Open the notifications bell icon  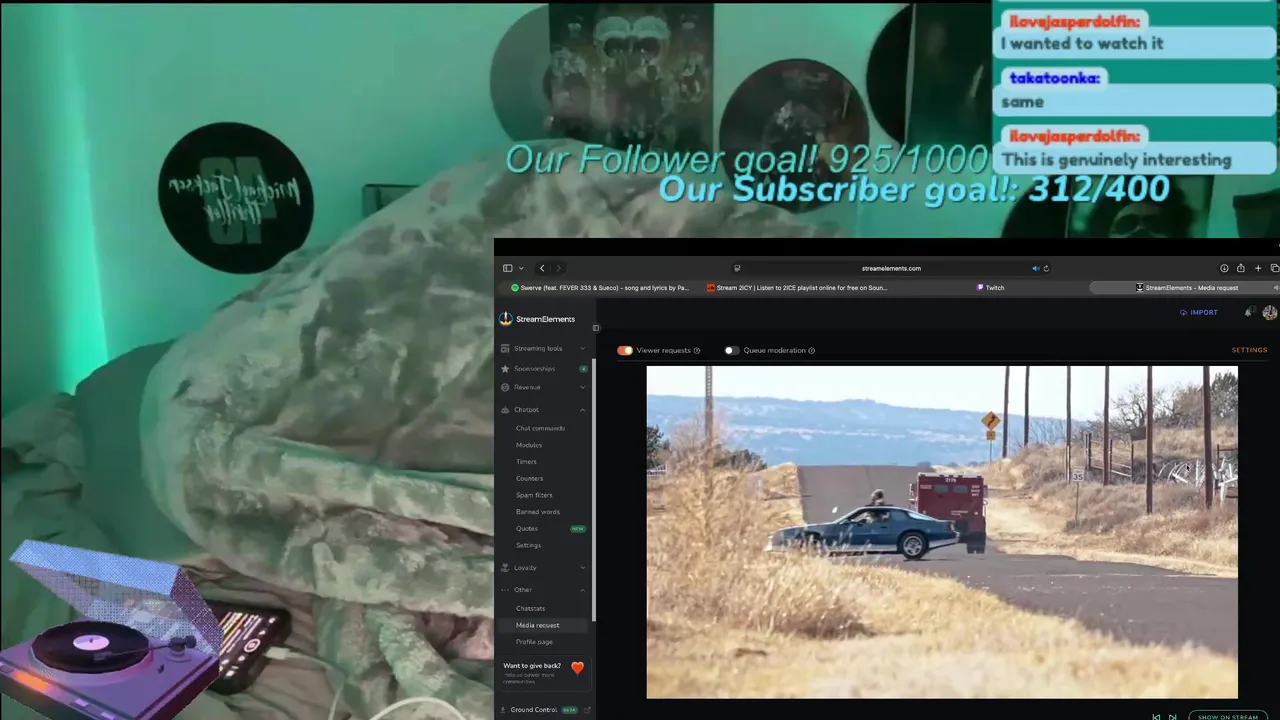point(1248,312)
